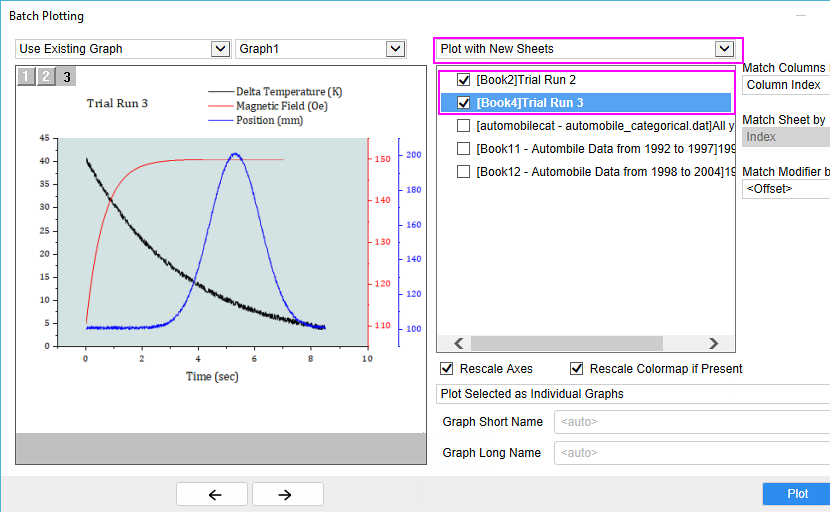This screenshot has height=512, width=832.
Task: Click the left arrow previous button
Action: pyautogui.click(x=212, y=494)
